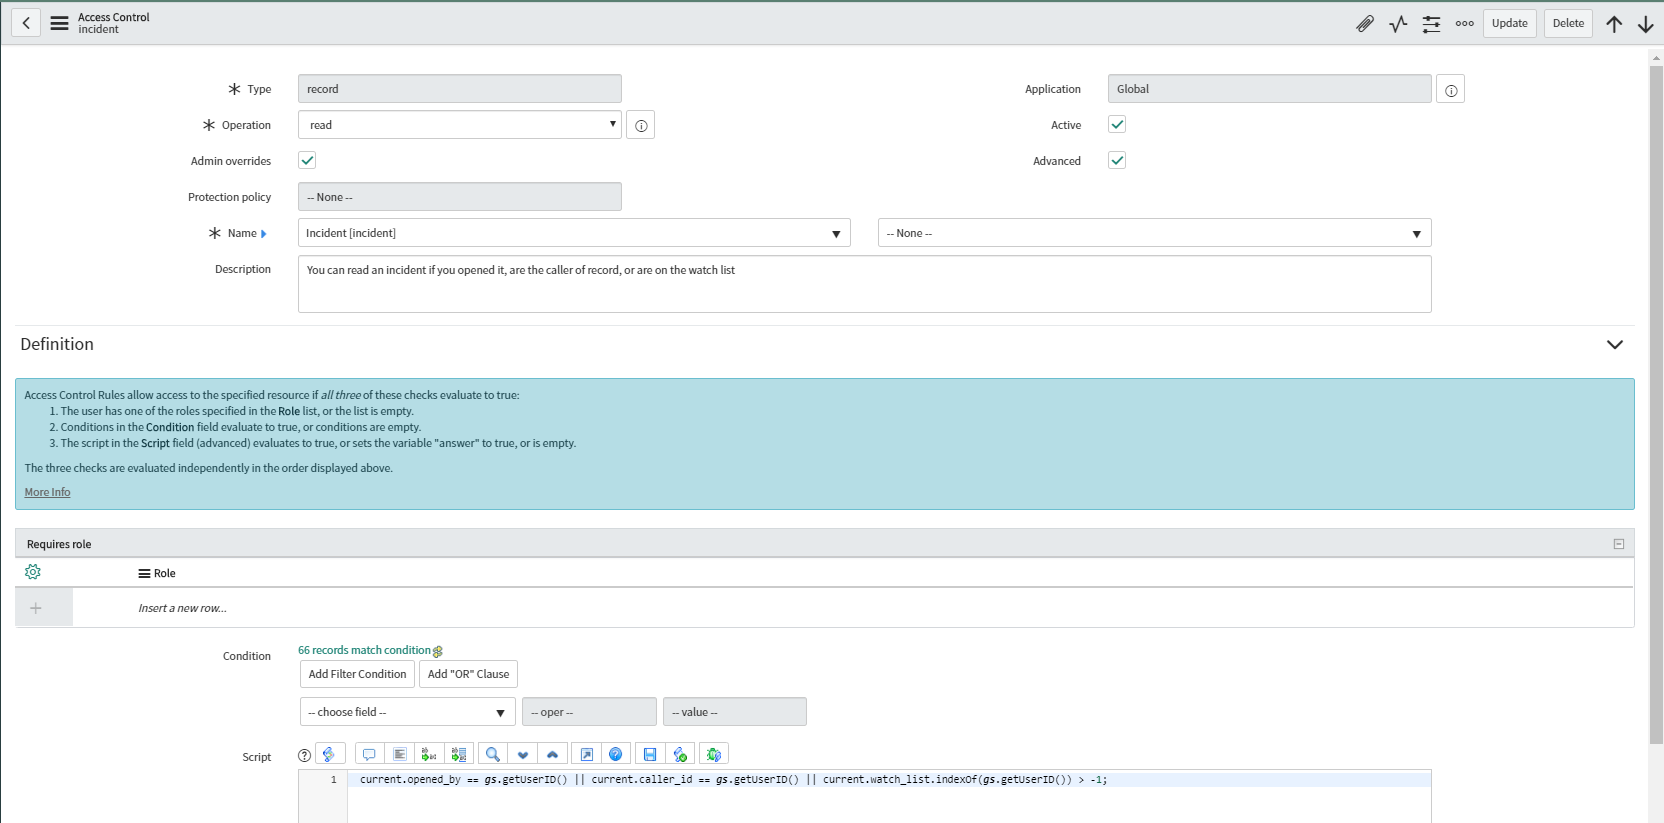This screenshot has height=823, width=1664.
Task: Click the Role column hamburger menu
Action: click(144, 574)
